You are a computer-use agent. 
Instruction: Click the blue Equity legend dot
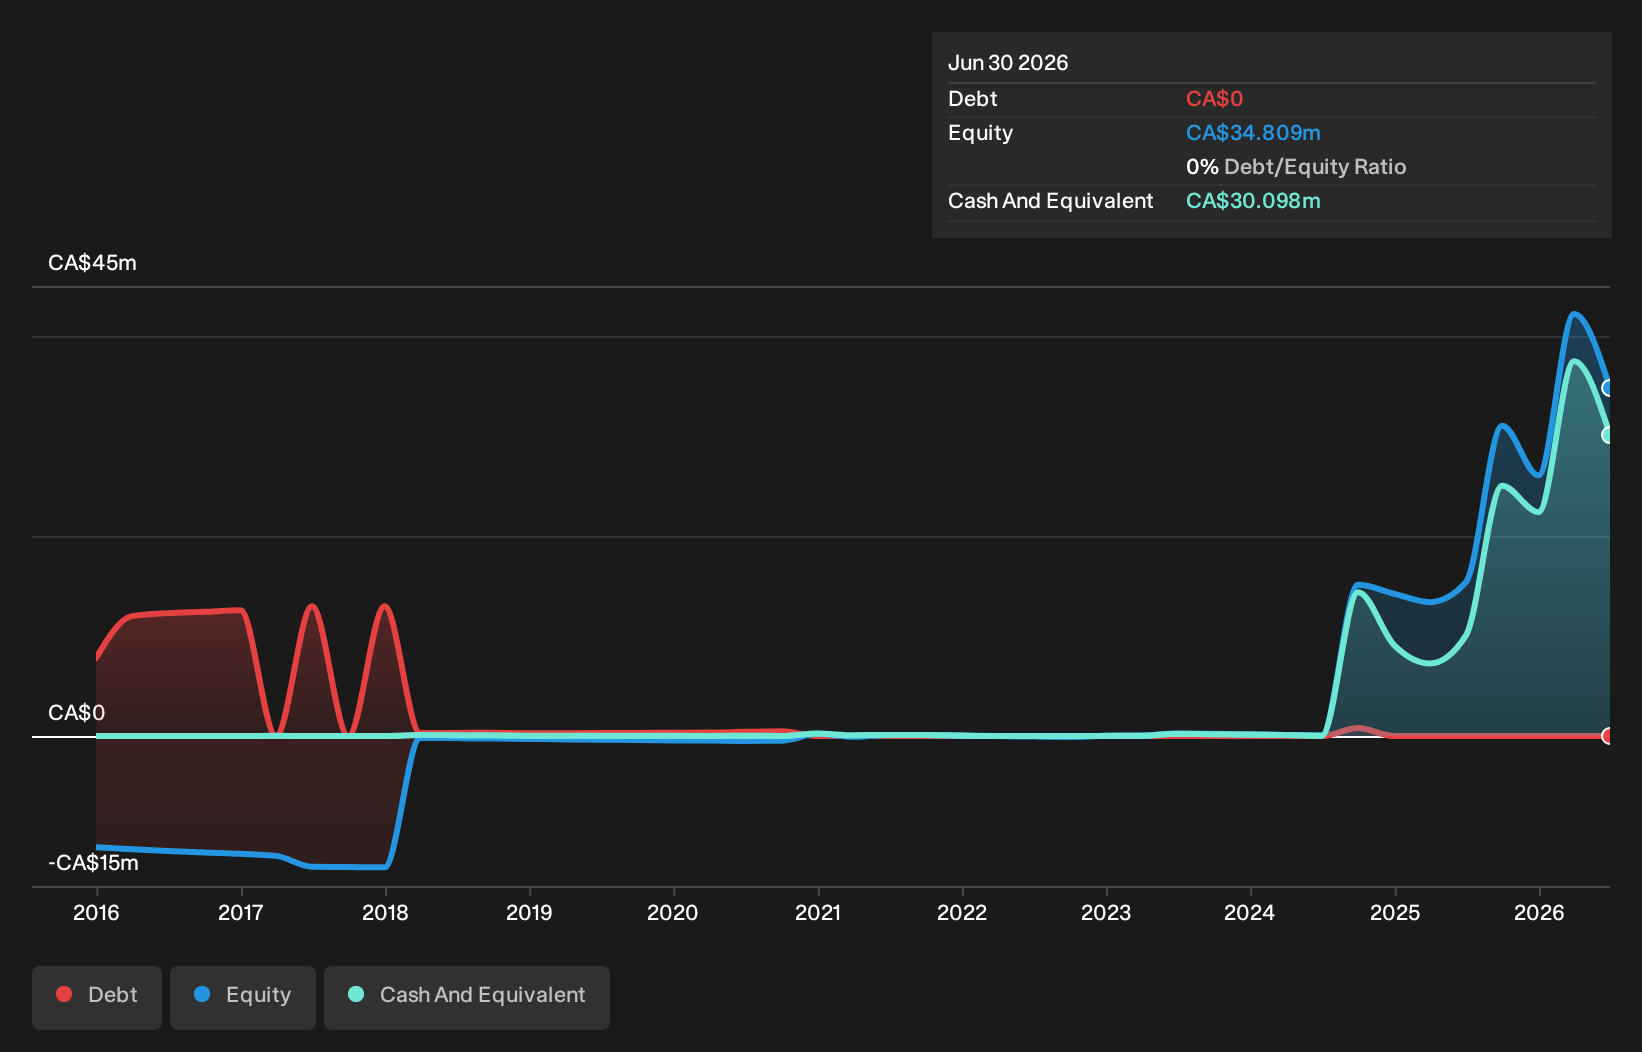click(202, 994)
